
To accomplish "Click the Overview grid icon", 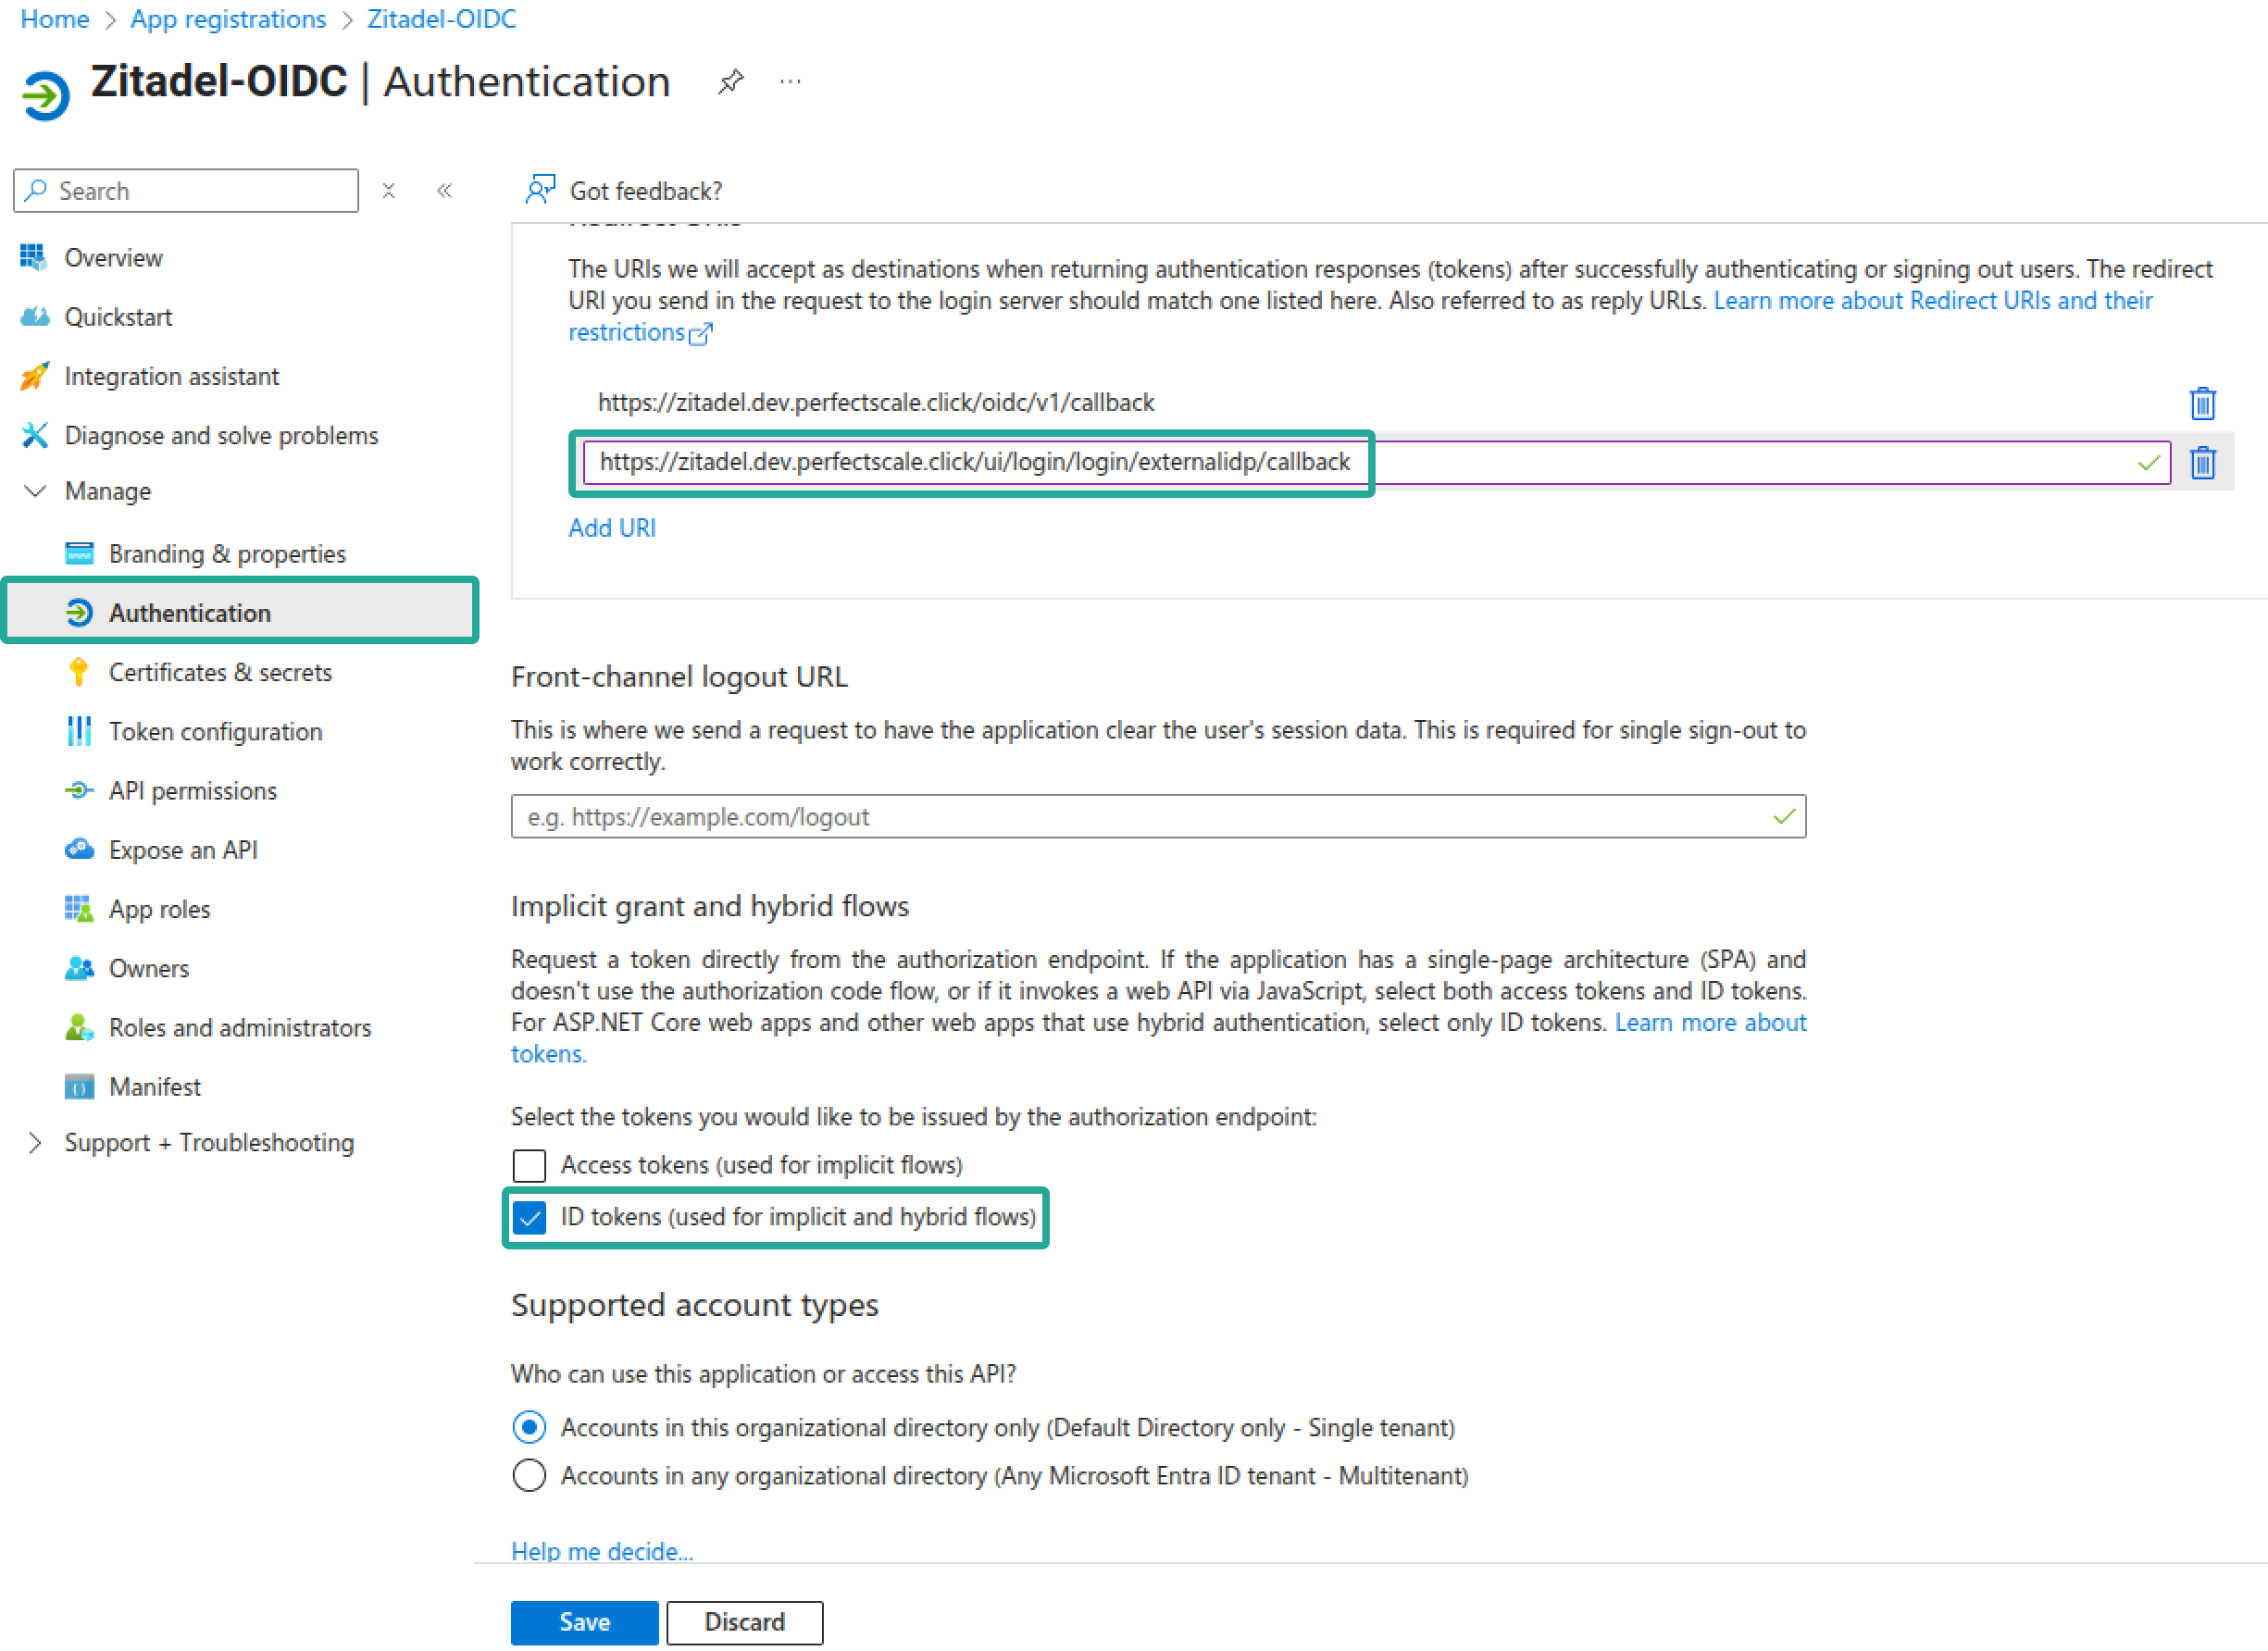I will tap(34, 257).
